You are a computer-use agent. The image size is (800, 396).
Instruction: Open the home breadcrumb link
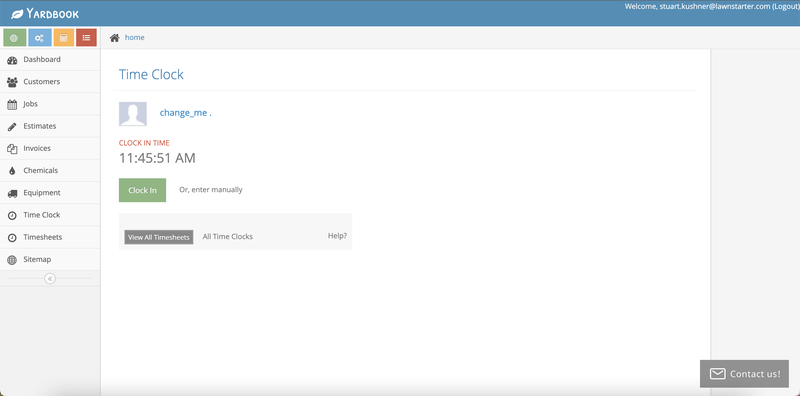pyautogui.click(x=135, y=37)
